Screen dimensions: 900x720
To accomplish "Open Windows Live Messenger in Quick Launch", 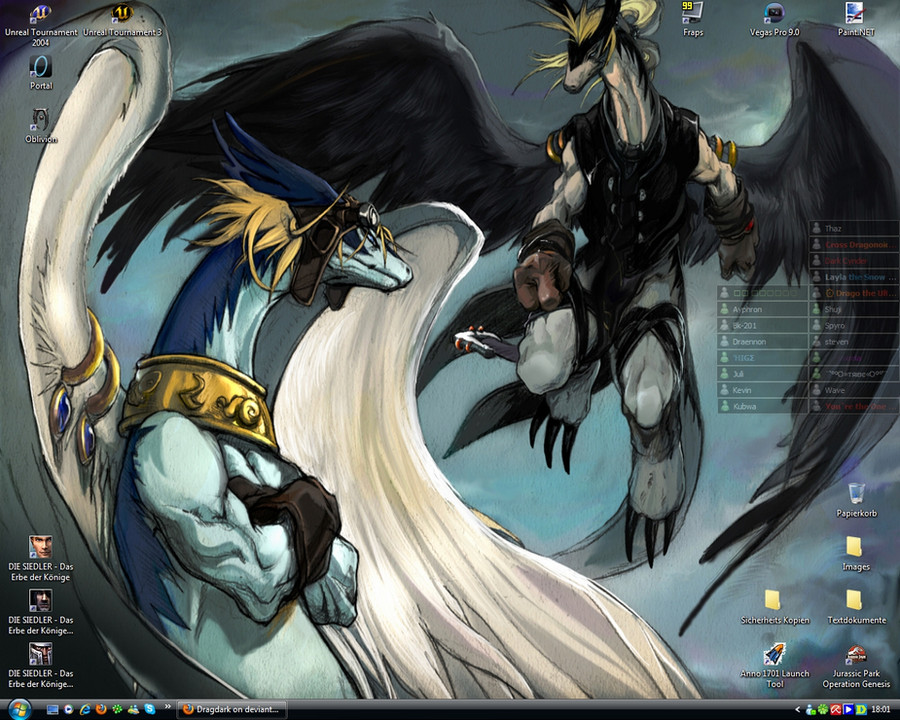I will [134, 710].
